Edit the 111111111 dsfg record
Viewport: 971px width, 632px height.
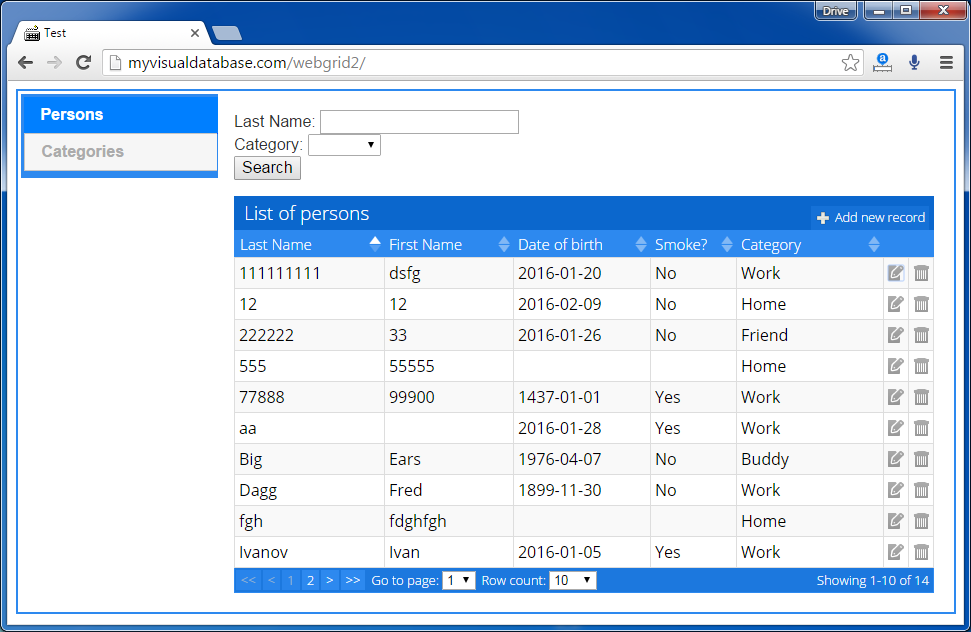pos(895,273)
